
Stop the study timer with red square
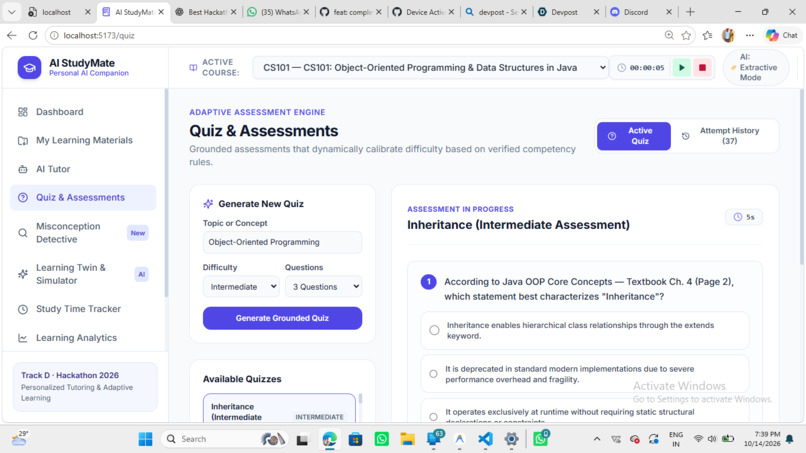pos(702,67)
